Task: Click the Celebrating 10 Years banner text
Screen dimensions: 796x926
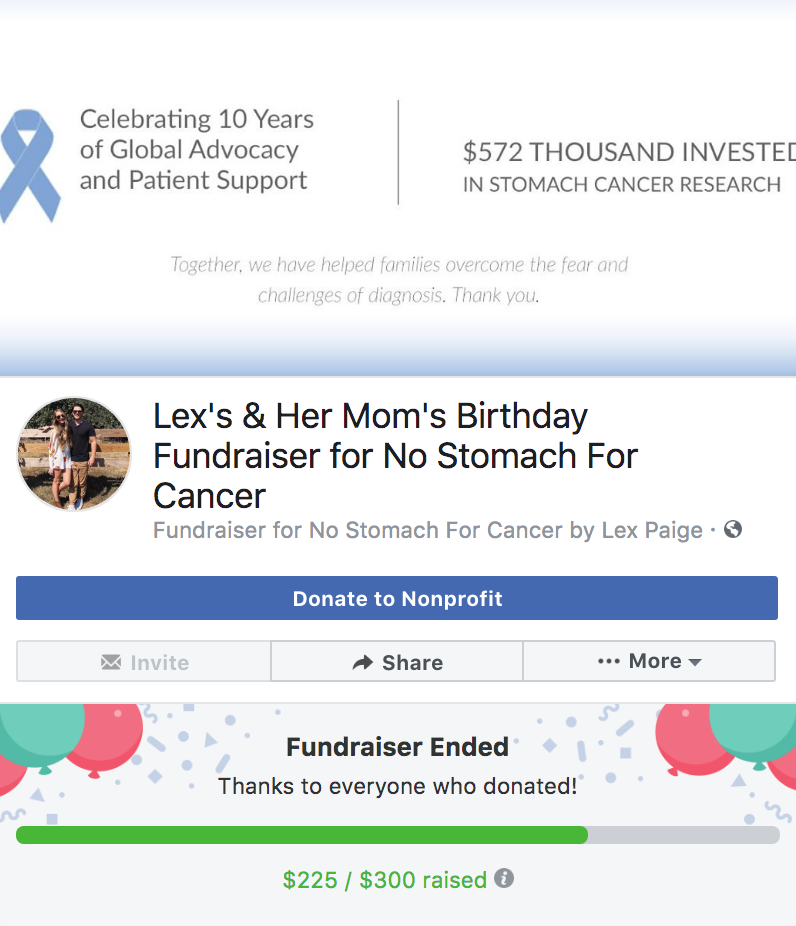Action: point(197,150)
